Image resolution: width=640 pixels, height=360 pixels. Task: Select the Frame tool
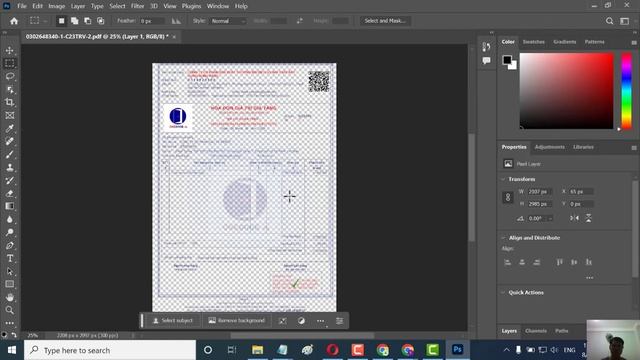(x=10, y=116)
